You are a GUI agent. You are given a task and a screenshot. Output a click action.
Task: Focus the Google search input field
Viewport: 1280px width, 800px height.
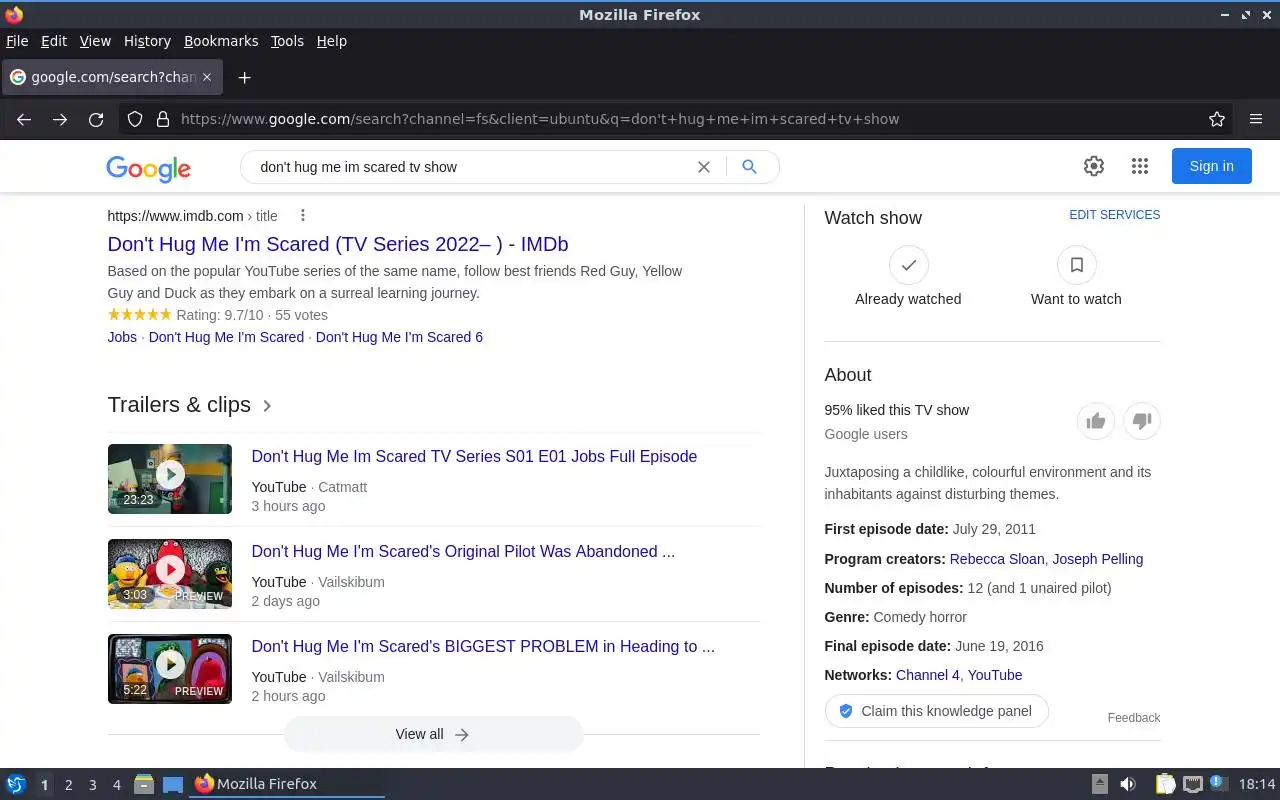coord(470,167)
